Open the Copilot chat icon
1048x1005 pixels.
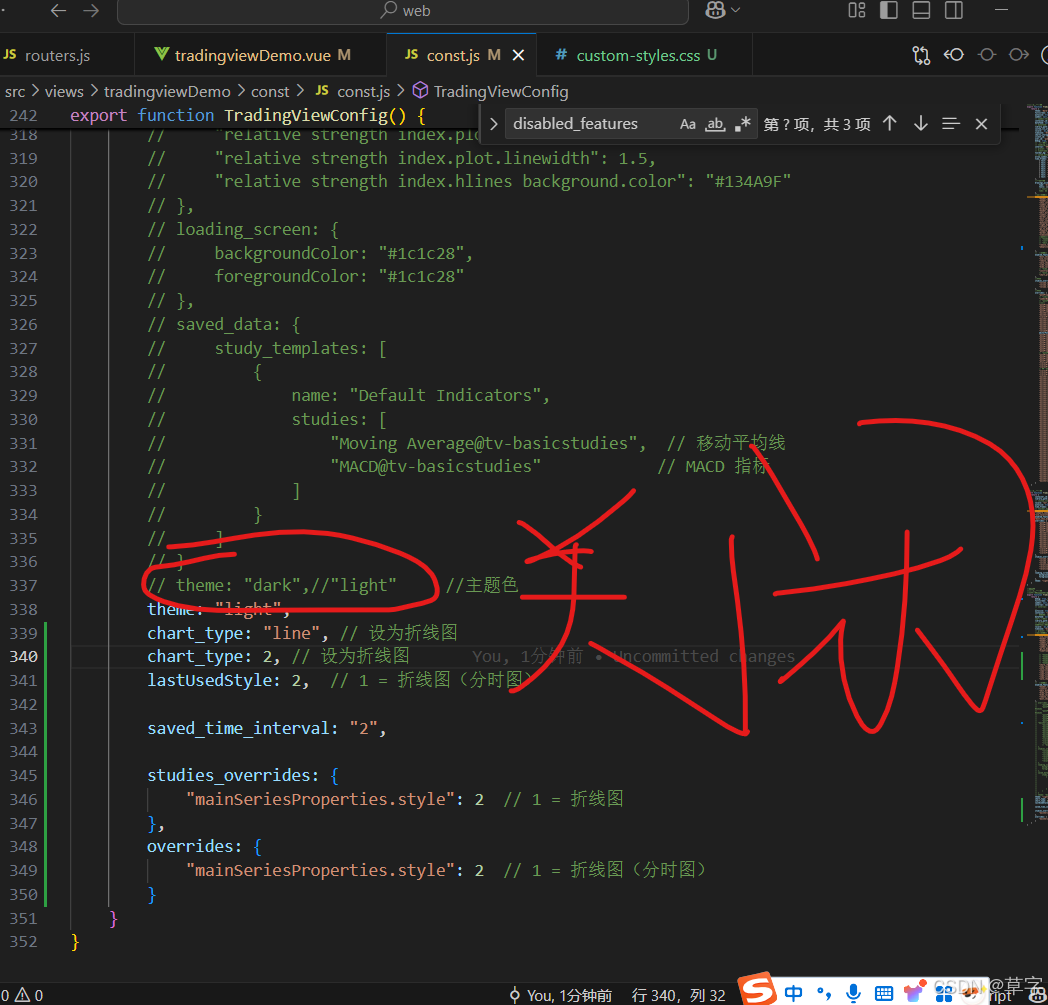tap(715, 10)
